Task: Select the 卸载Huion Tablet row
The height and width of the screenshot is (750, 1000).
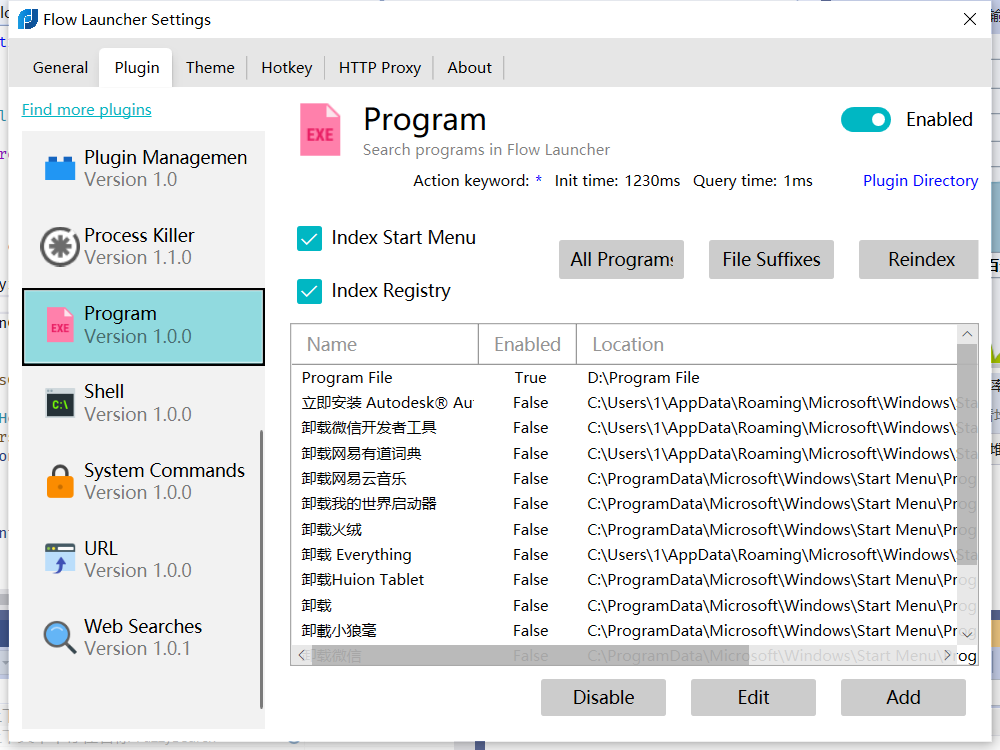Action: tap(624, 580)
